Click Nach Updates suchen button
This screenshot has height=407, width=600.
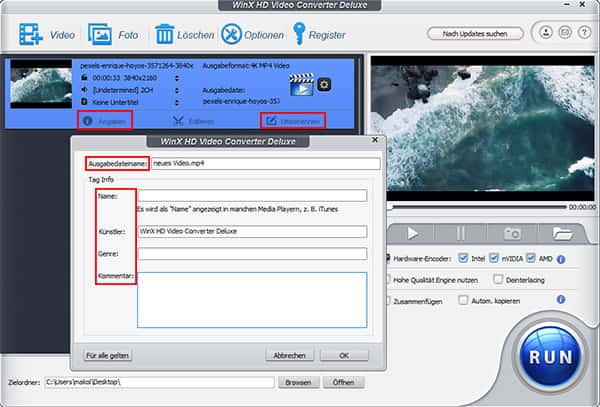[x=475, y=34]
